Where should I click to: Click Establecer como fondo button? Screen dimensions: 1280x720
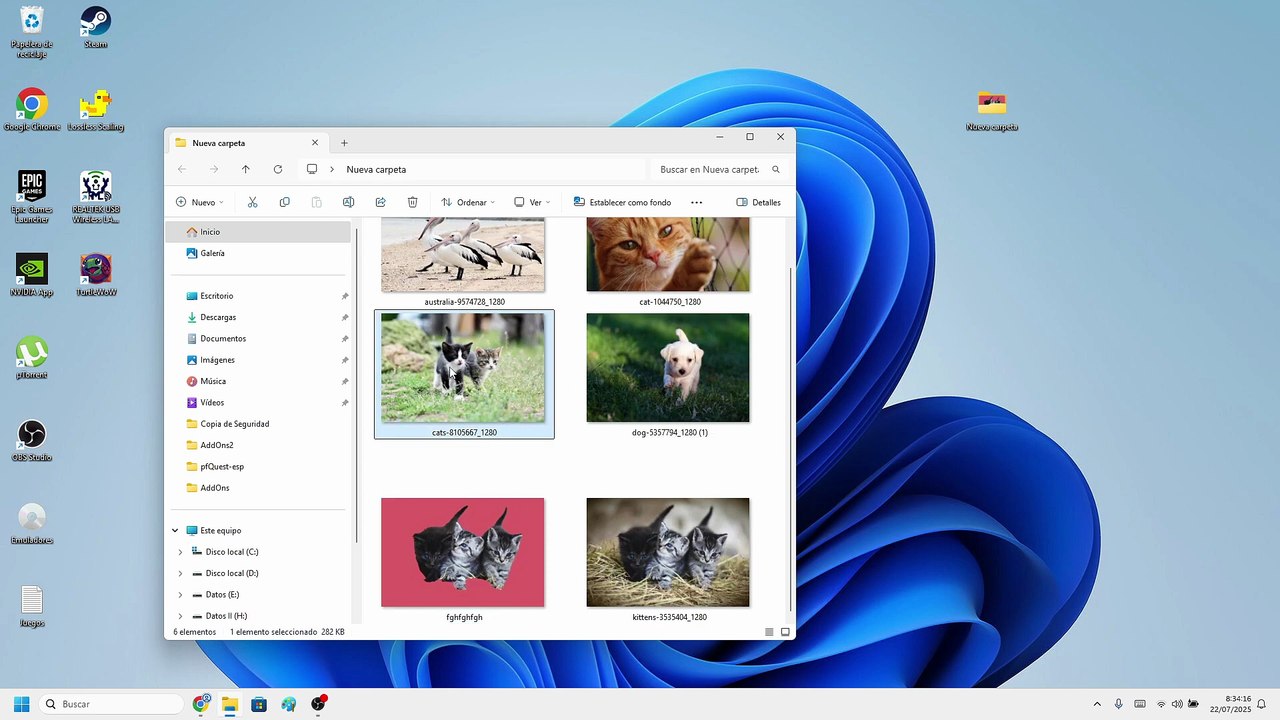[622, 202]
